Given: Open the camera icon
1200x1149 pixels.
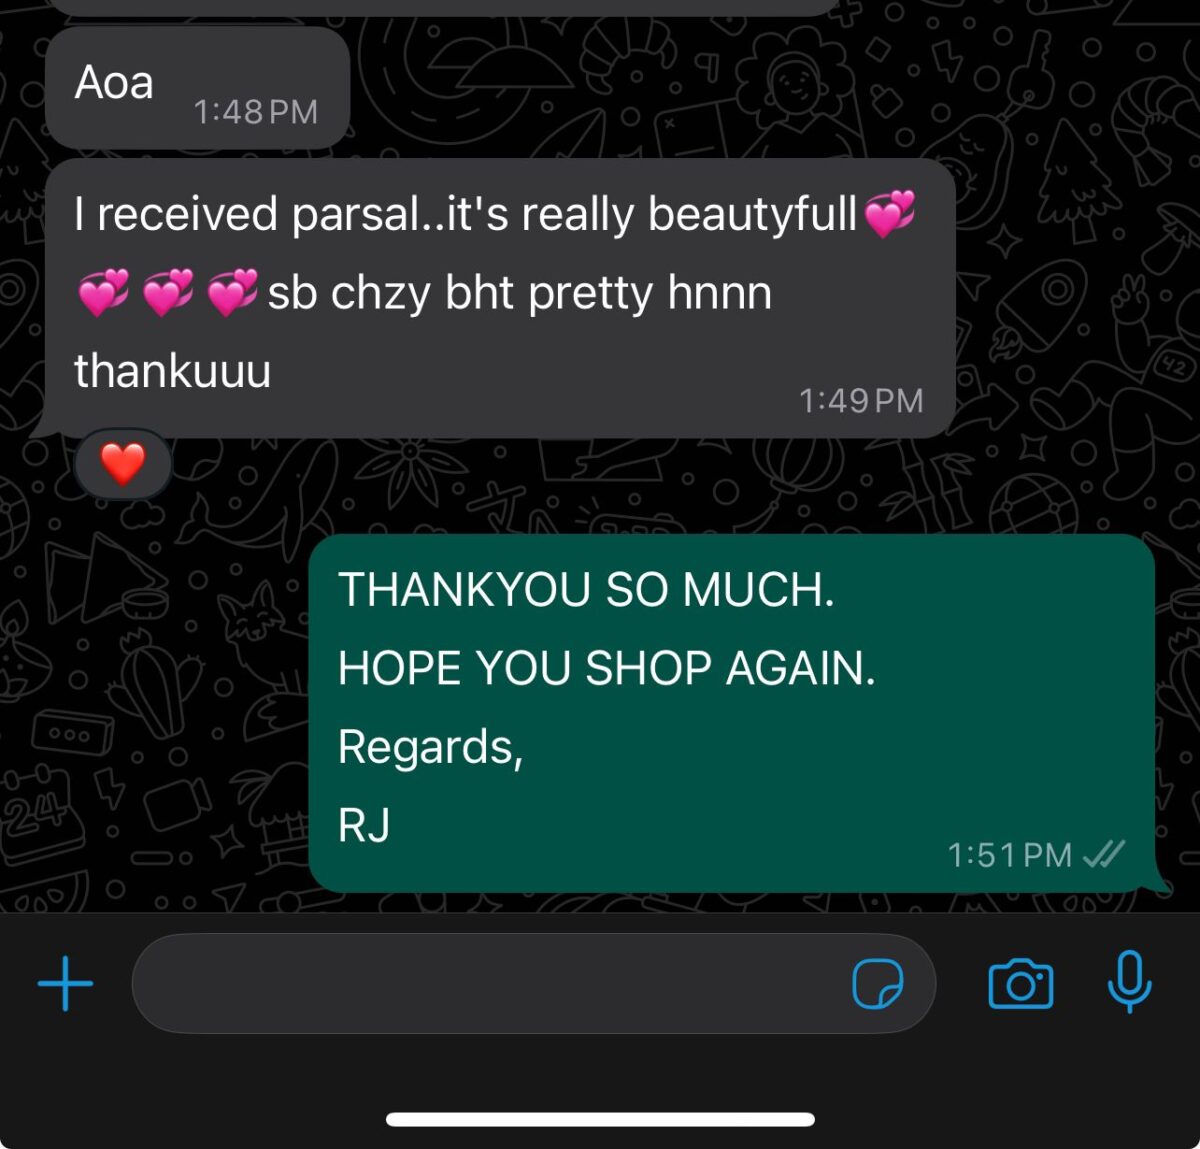Looking at the screenshot, I should pos(1020,984).
